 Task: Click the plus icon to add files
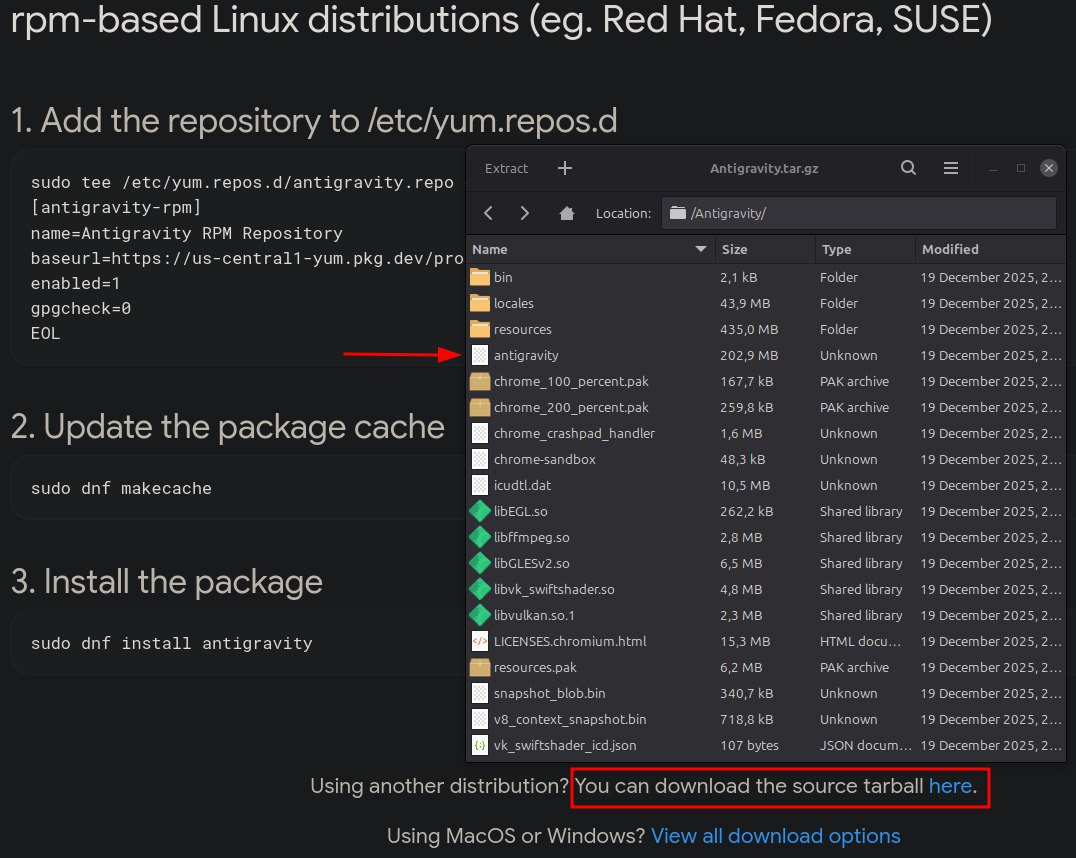click(565, 168)
